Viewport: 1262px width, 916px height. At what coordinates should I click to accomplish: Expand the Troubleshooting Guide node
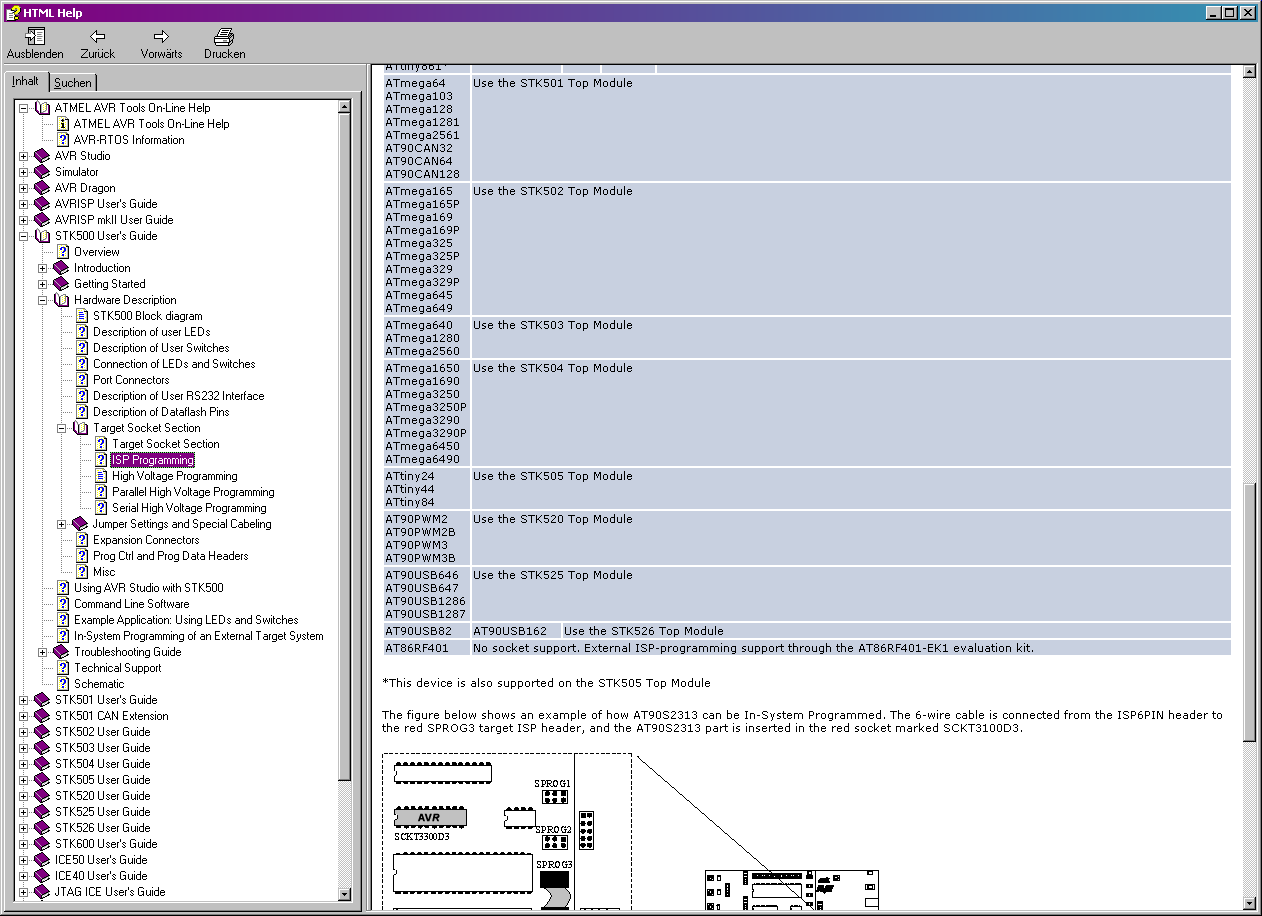[43, 652]
